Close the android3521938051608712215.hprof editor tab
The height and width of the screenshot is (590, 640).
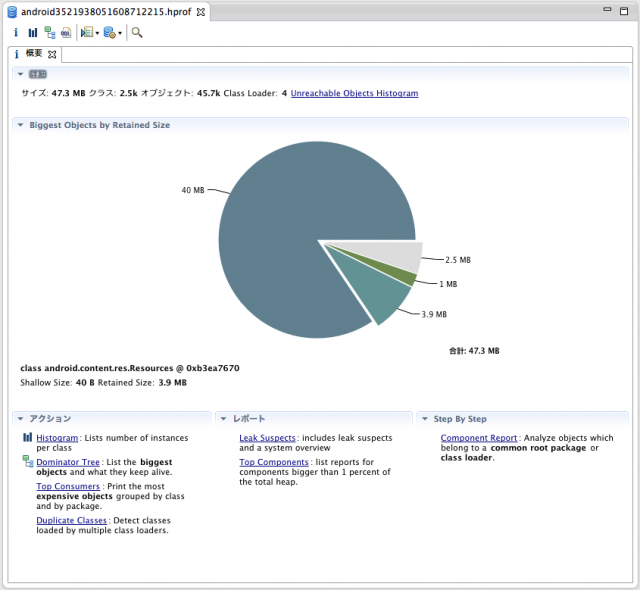(200, 12)
